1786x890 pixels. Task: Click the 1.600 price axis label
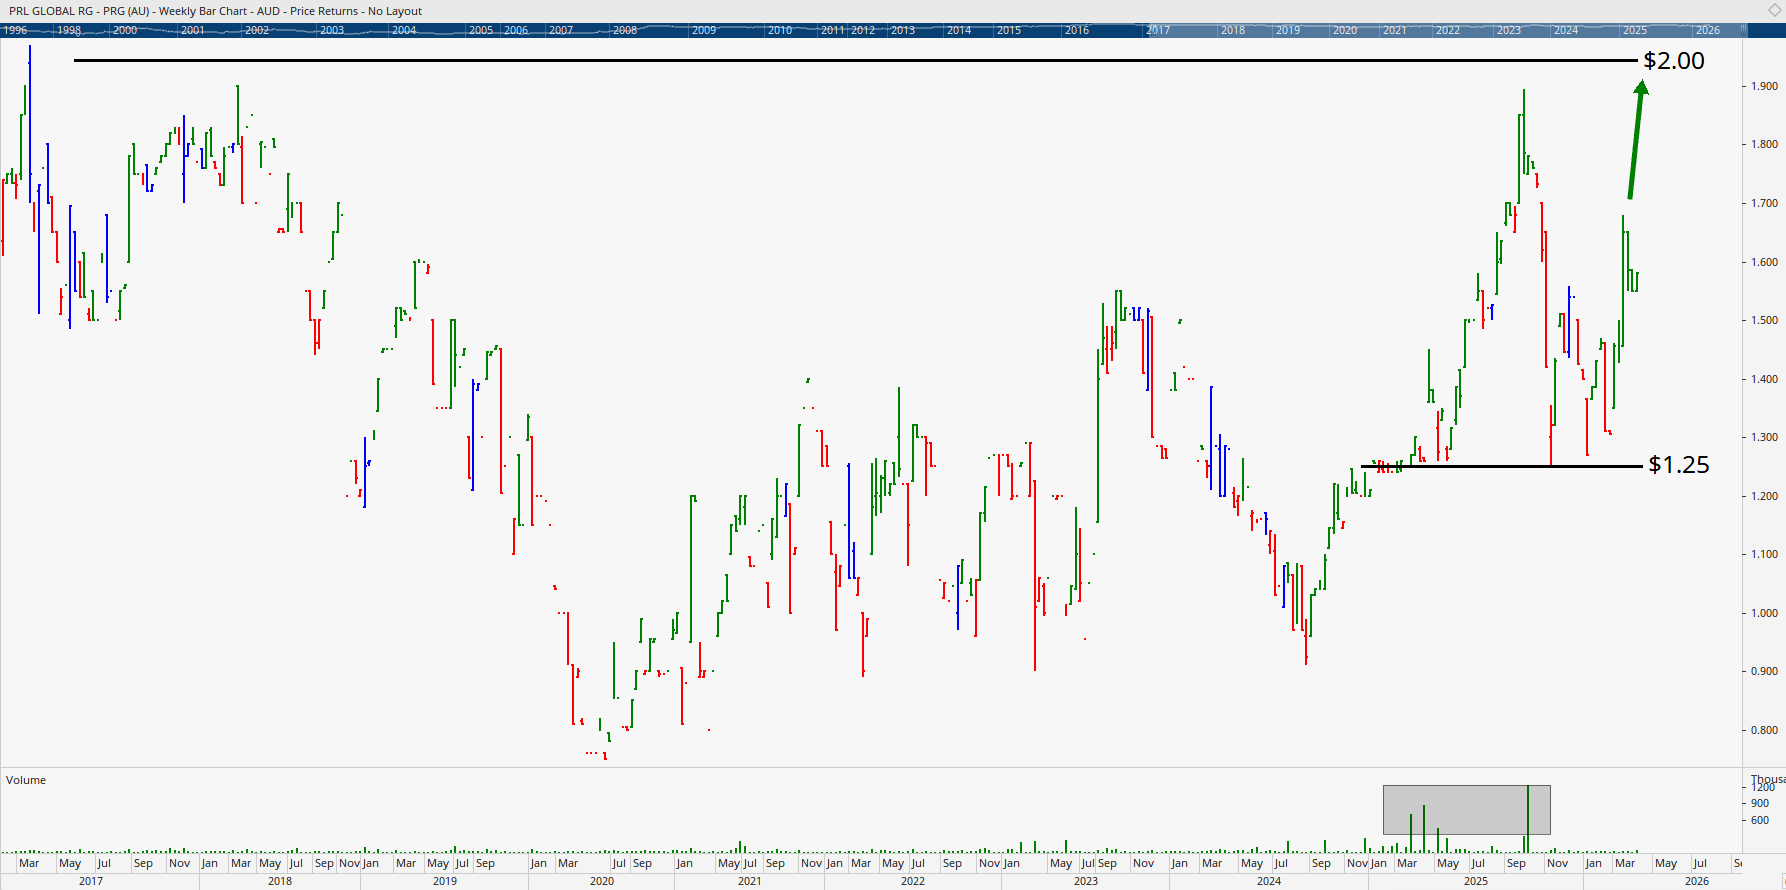1764,262
